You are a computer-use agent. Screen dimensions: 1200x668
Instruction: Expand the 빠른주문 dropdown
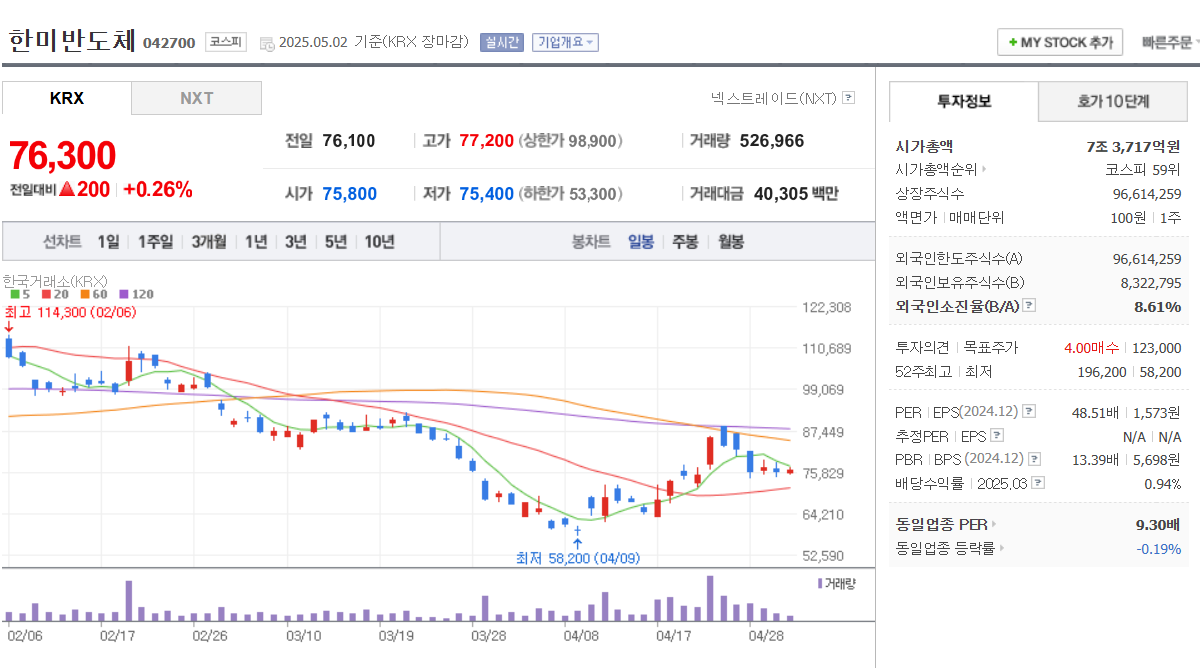tap(1170, 42)
